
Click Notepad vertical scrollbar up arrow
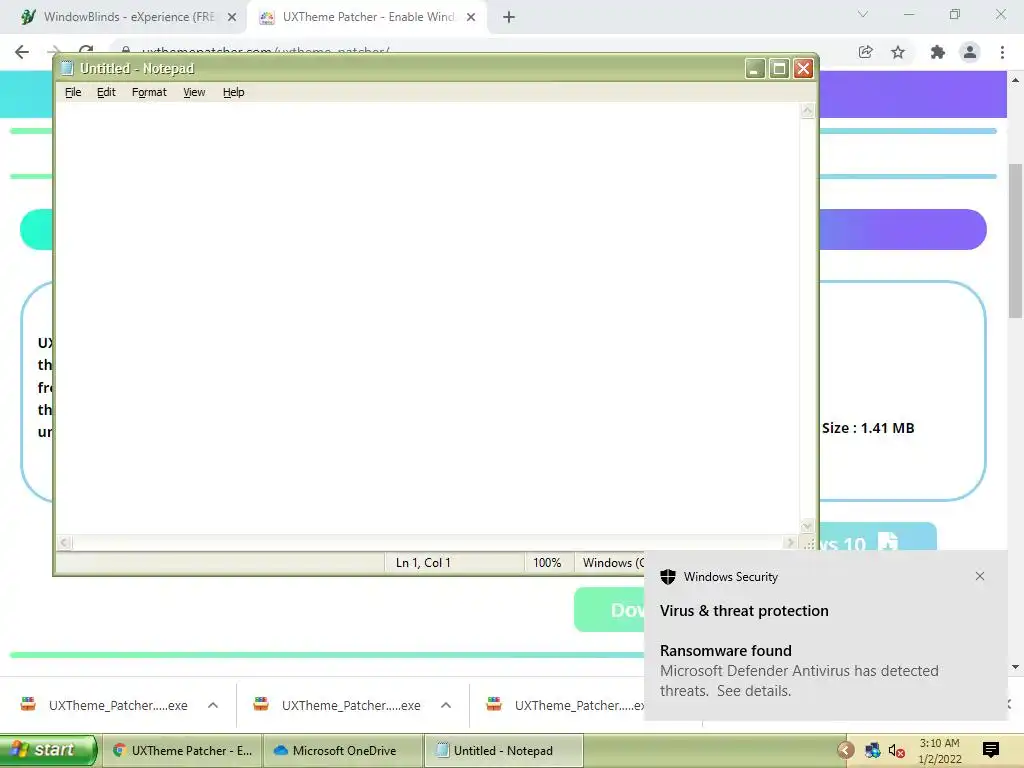pos(807,111)
